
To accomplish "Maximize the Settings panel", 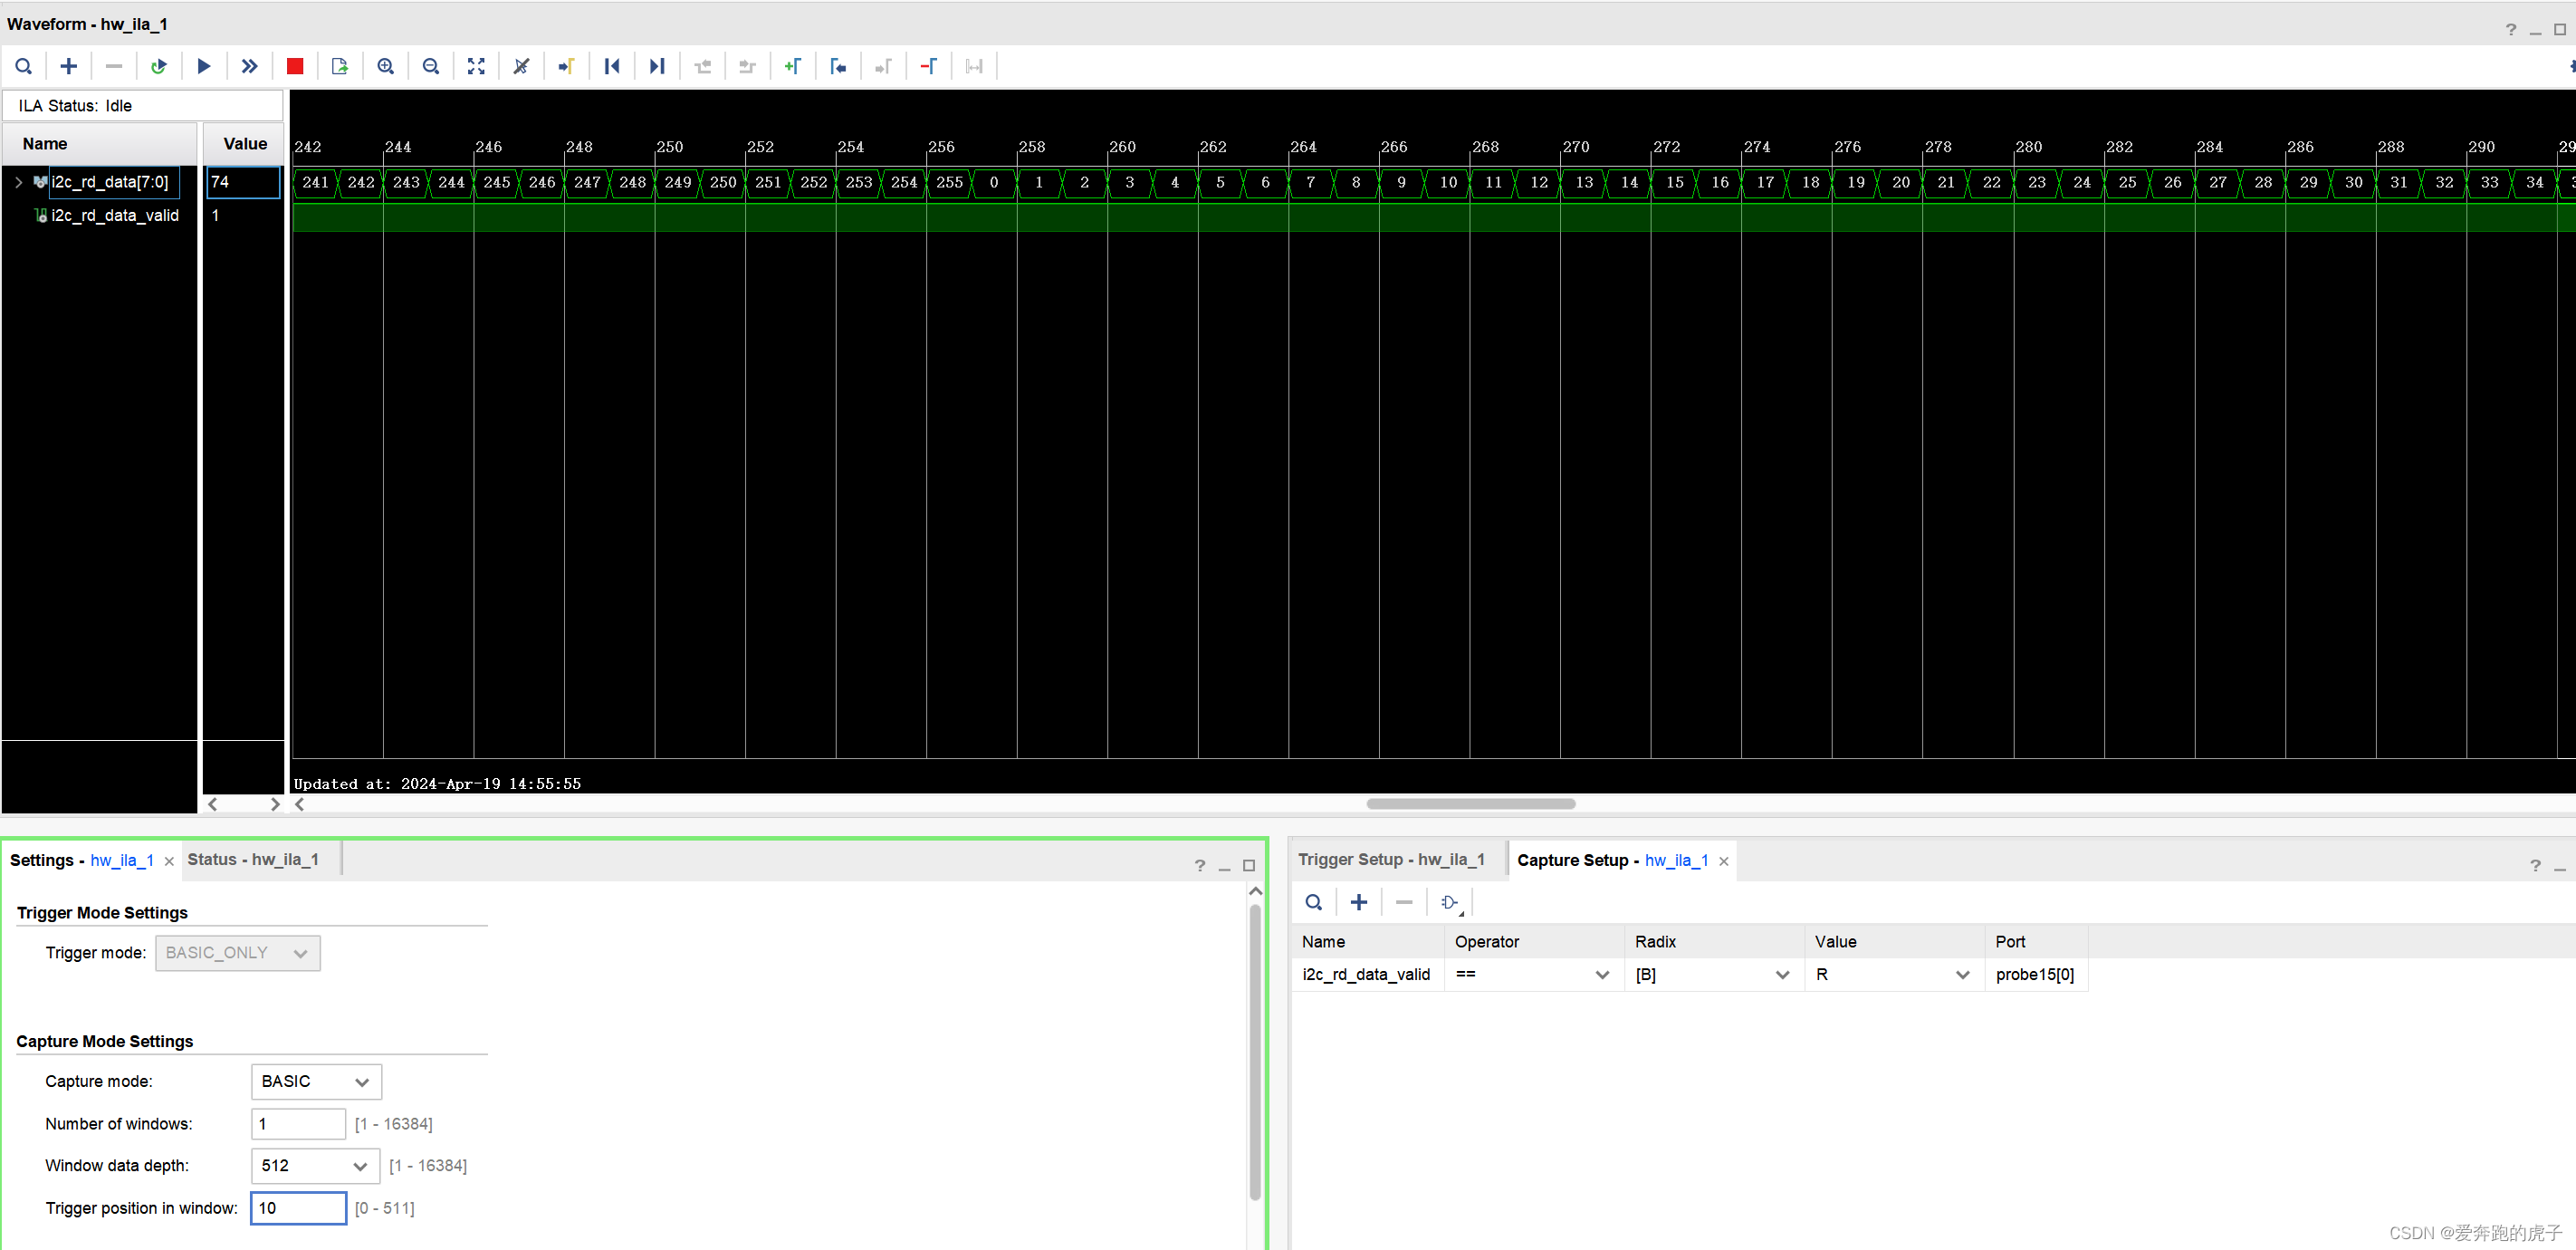I will [x=1249, y=865].
